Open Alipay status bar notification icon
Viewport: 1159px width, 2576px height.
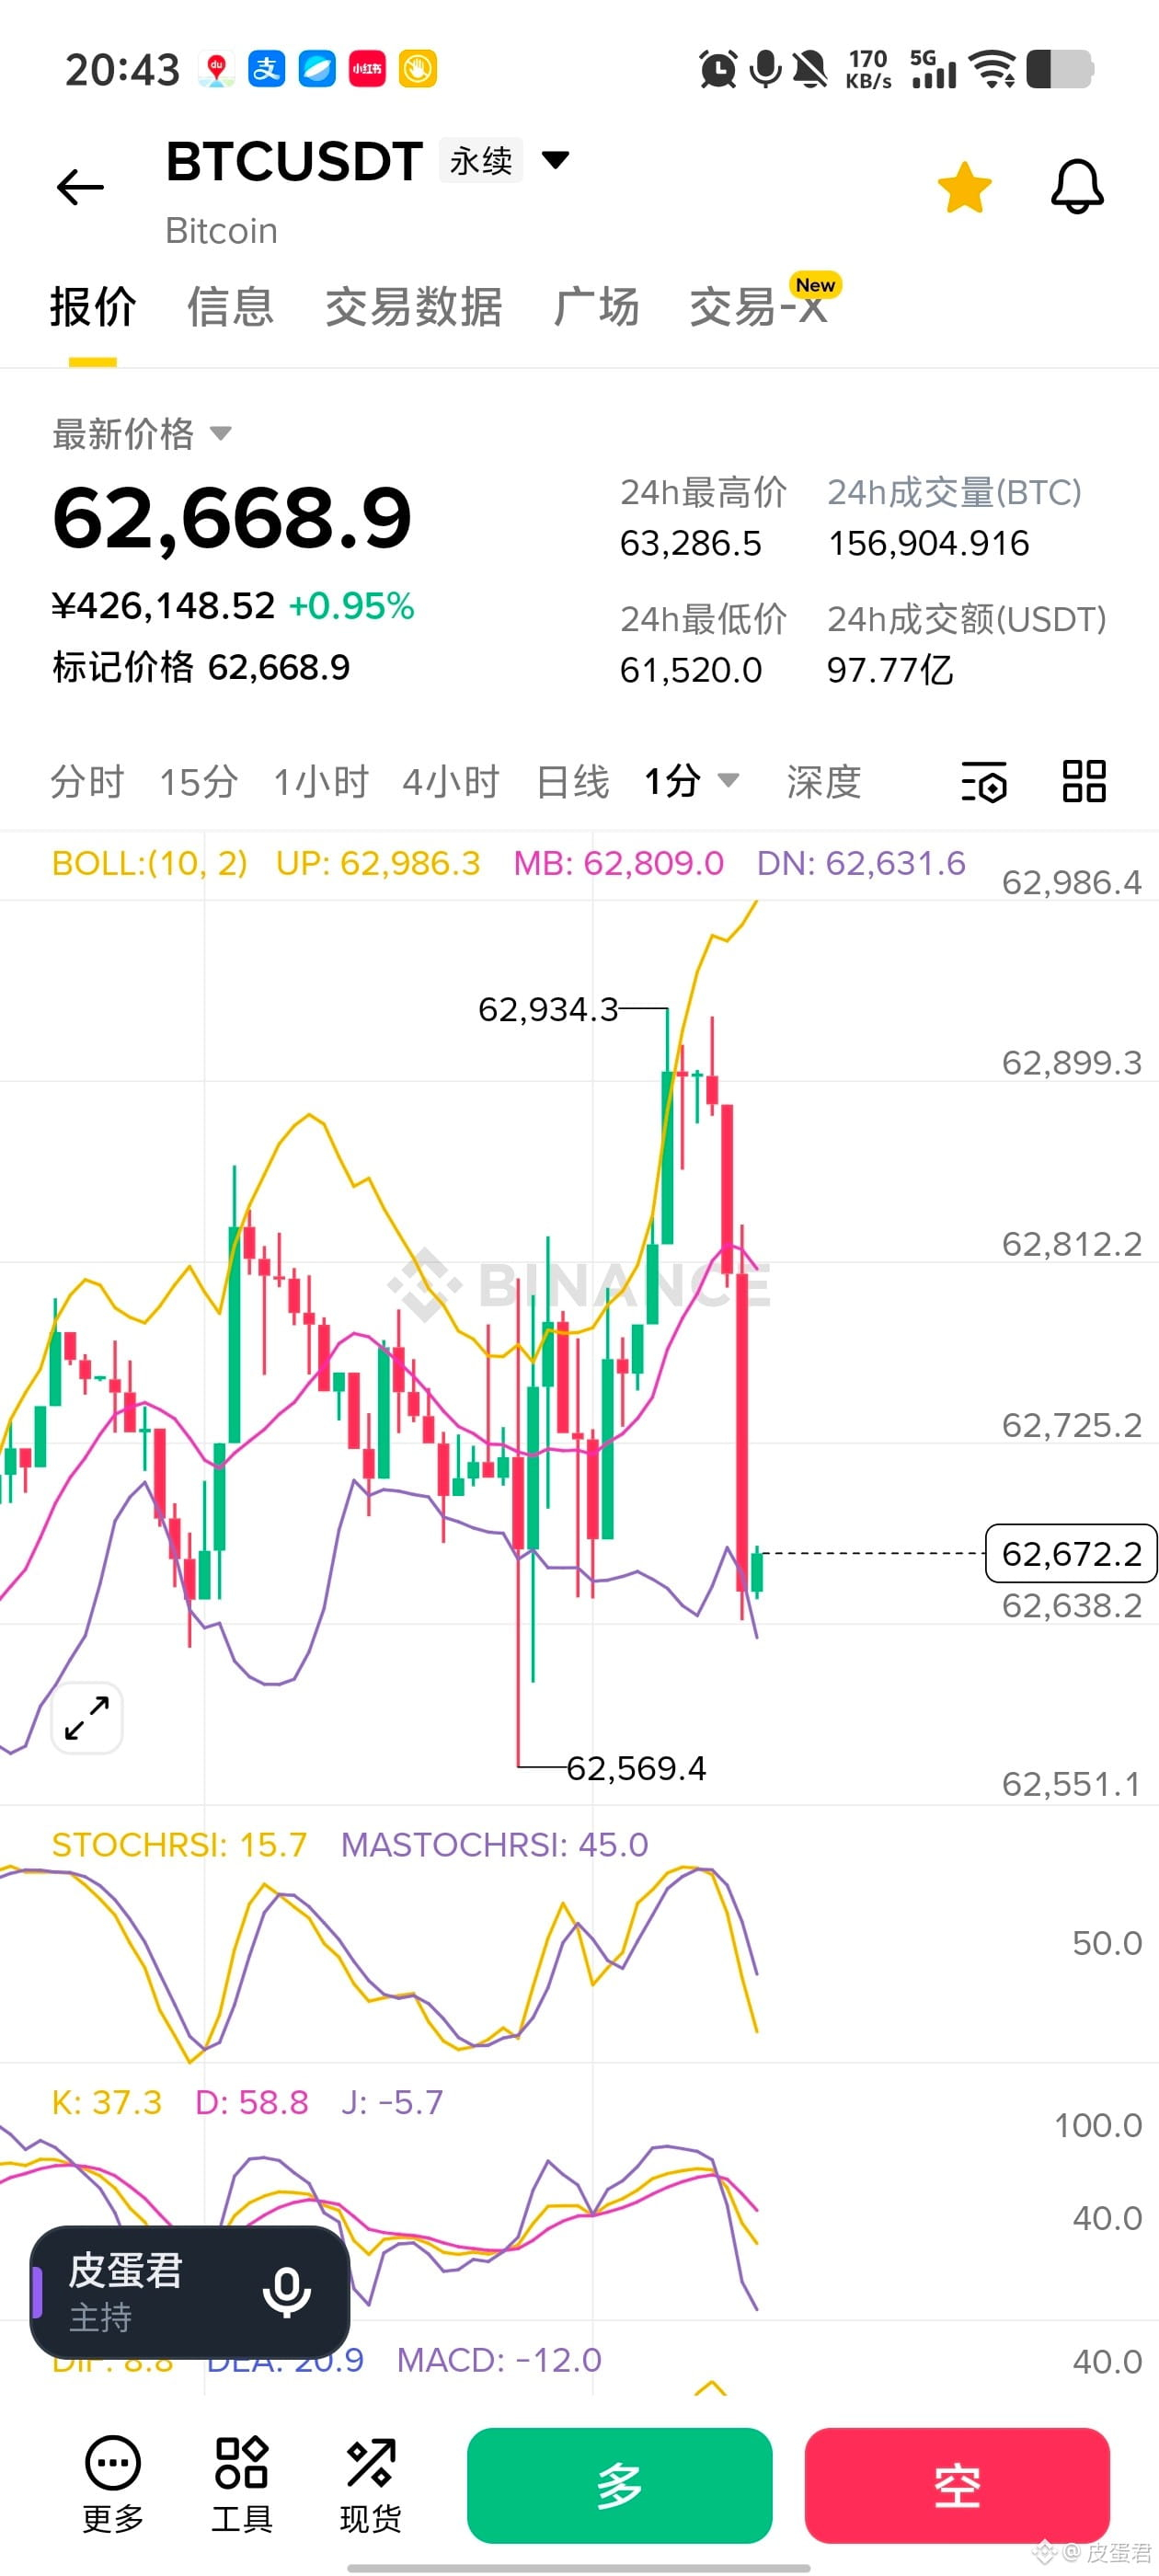pyautogui.click(x=266, y=69)
